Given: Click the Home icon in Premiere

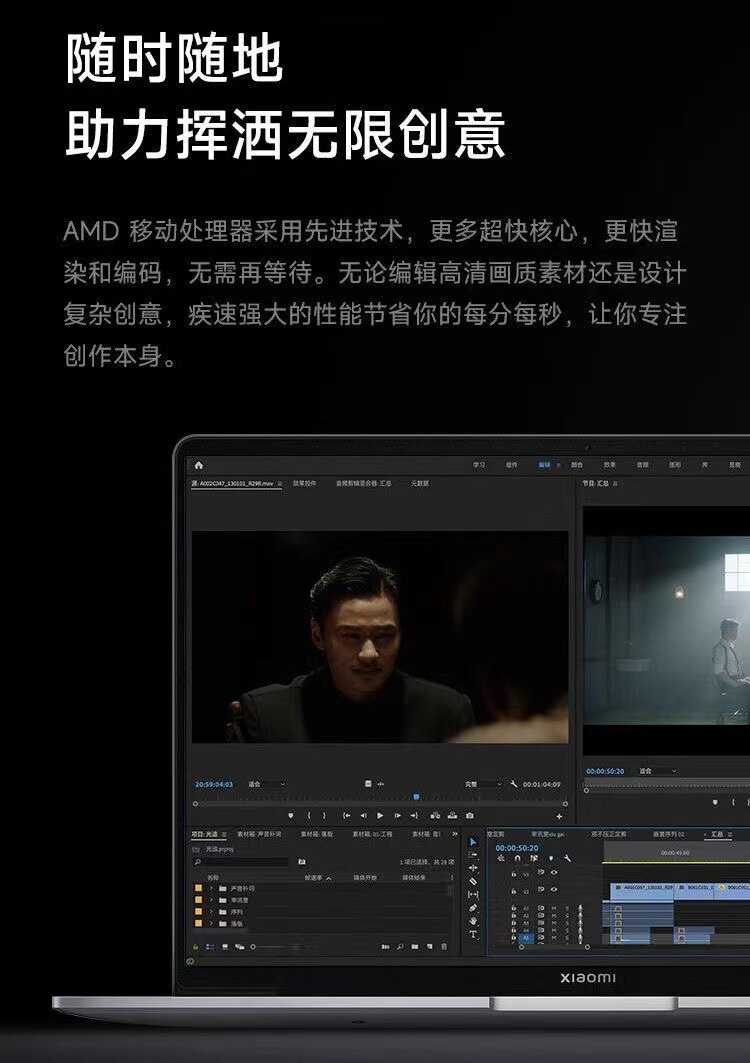Looking at the screenshot, I should [x=199, y=465].
